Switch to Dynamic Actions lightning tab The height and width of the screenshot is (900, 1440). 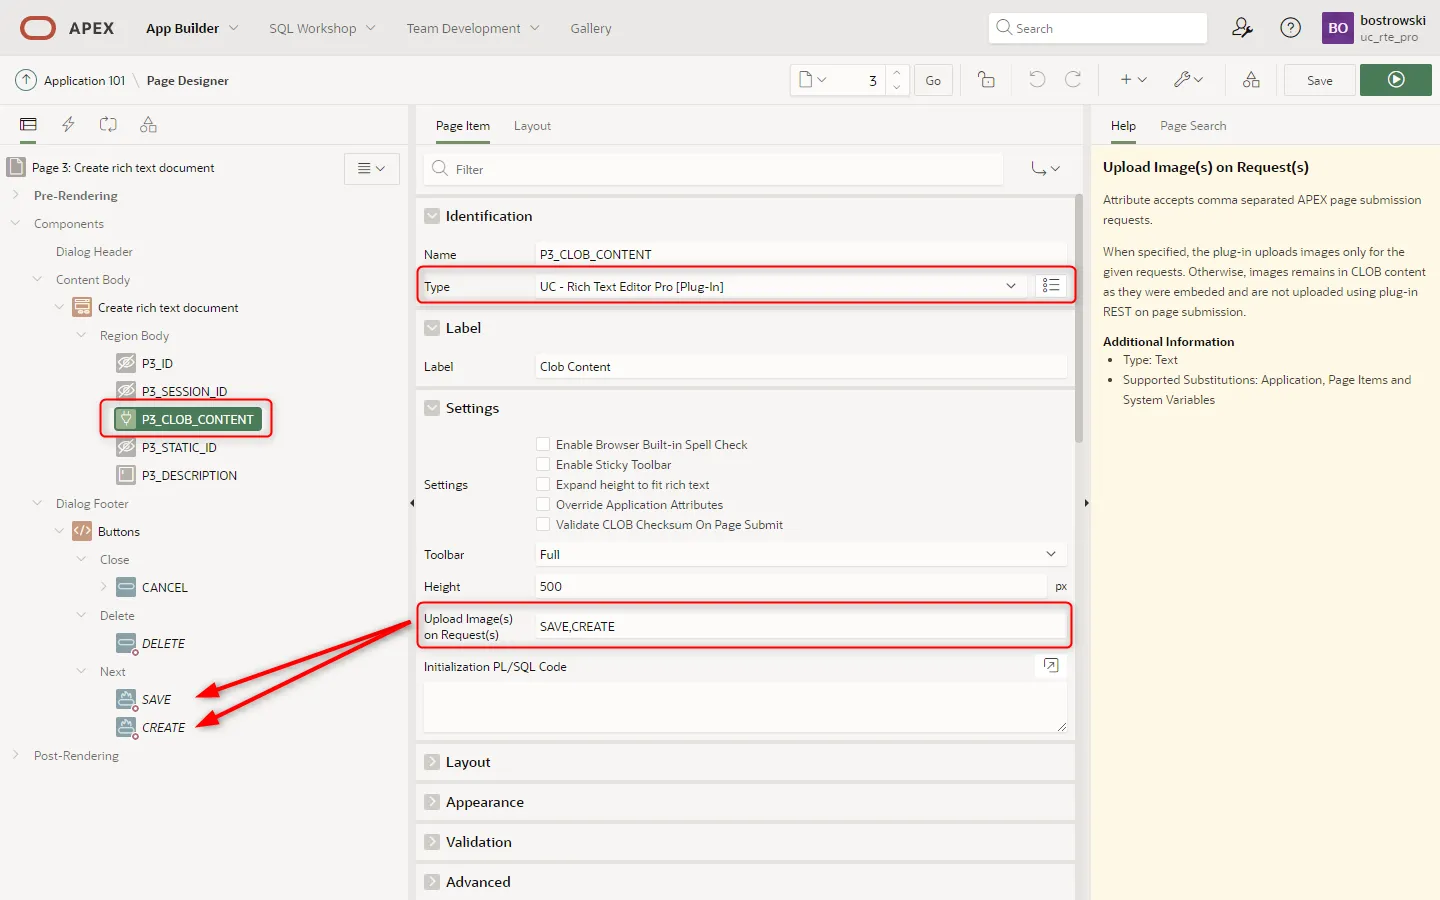(x=68, y=125)
